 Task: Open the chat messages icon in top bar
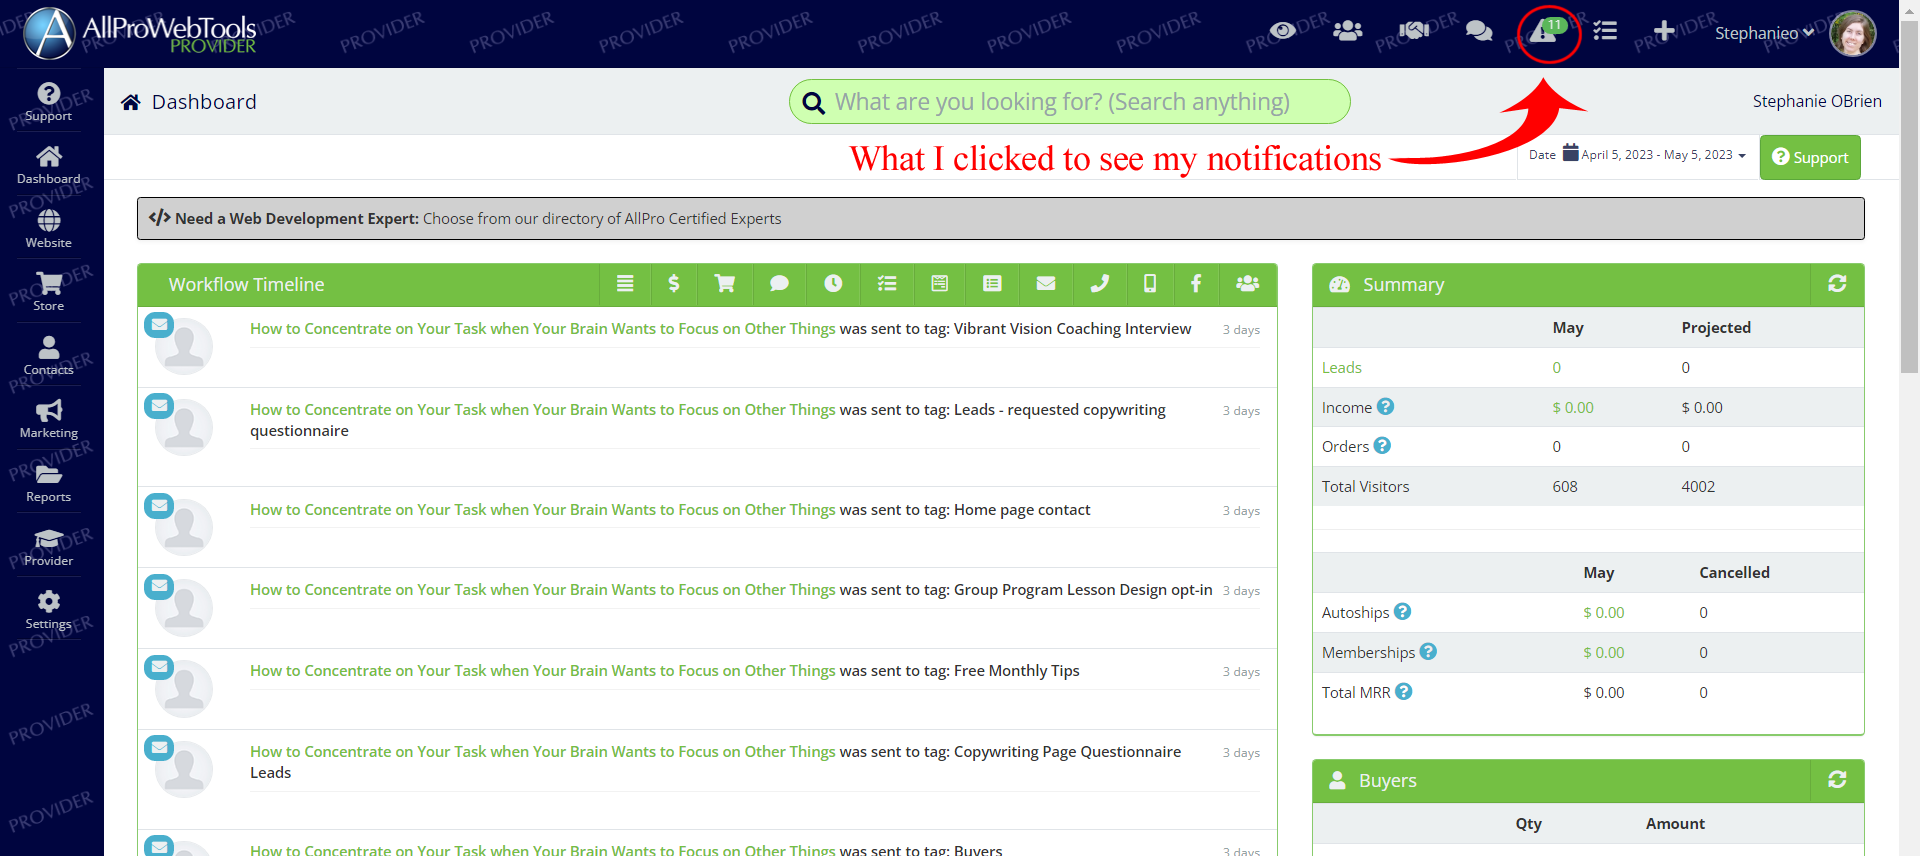pyautogui.click(x=1479, y=31)
